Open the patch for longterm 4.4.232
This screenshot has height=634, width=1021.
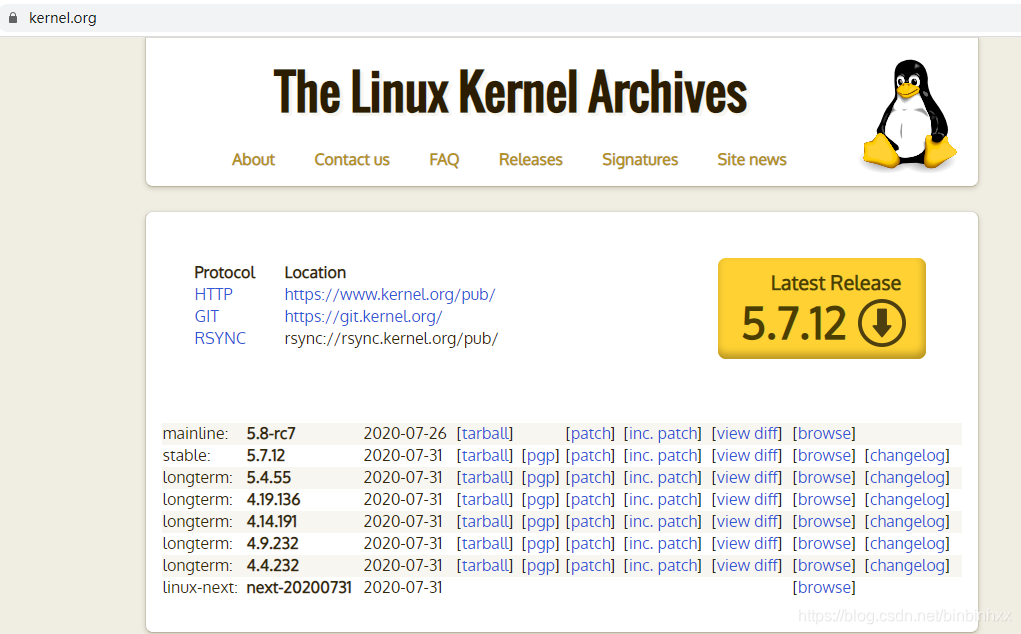591,566
